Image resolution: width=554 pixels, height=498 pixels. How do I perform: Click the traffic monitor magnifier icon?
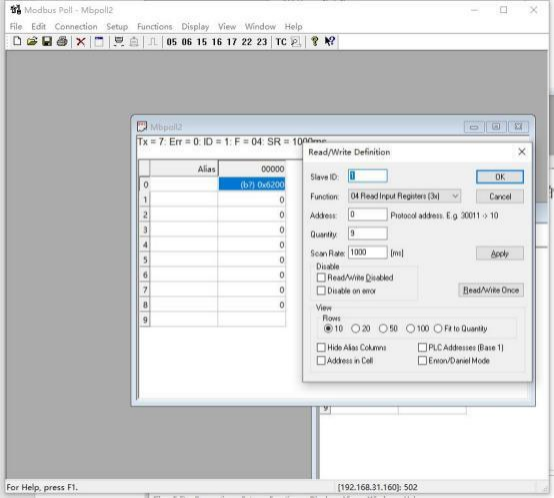[x=296, y=42]
